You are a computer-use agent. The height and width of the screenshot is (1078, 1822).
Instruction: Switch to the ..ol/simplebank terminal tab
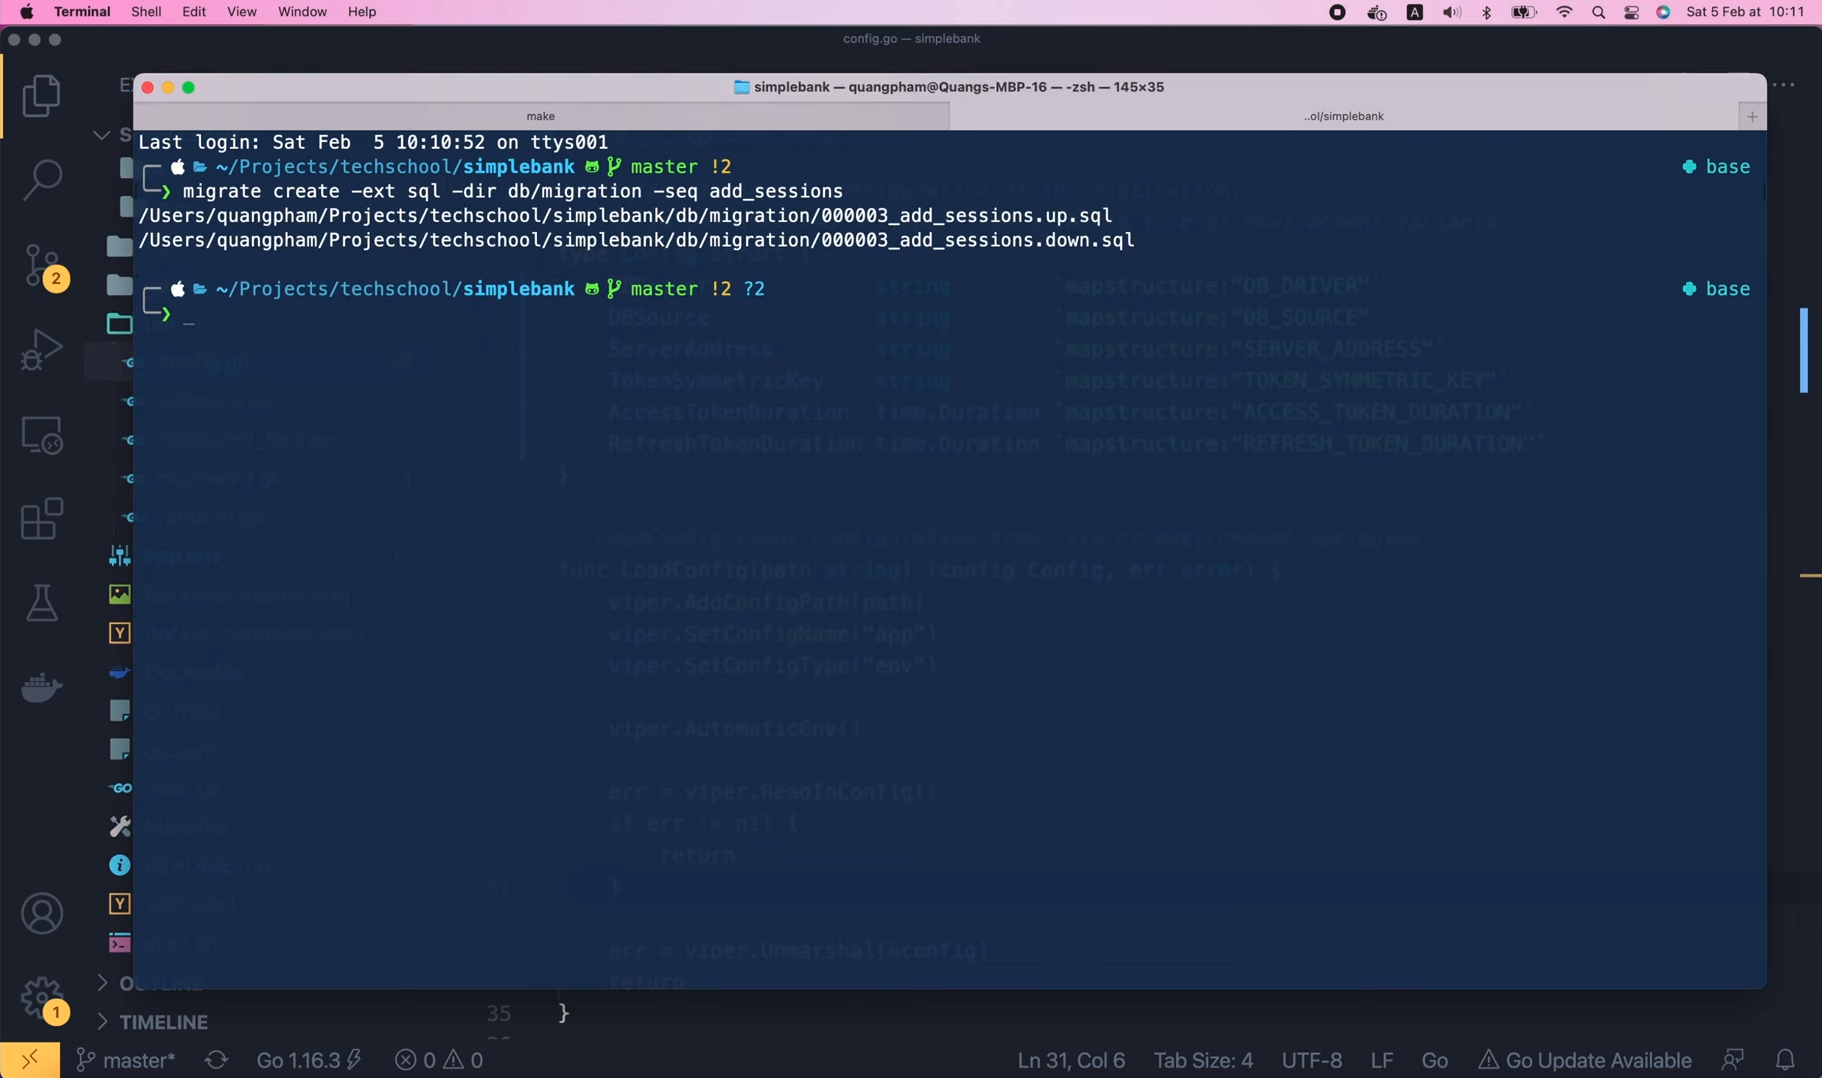click(x=1343, y=116)
